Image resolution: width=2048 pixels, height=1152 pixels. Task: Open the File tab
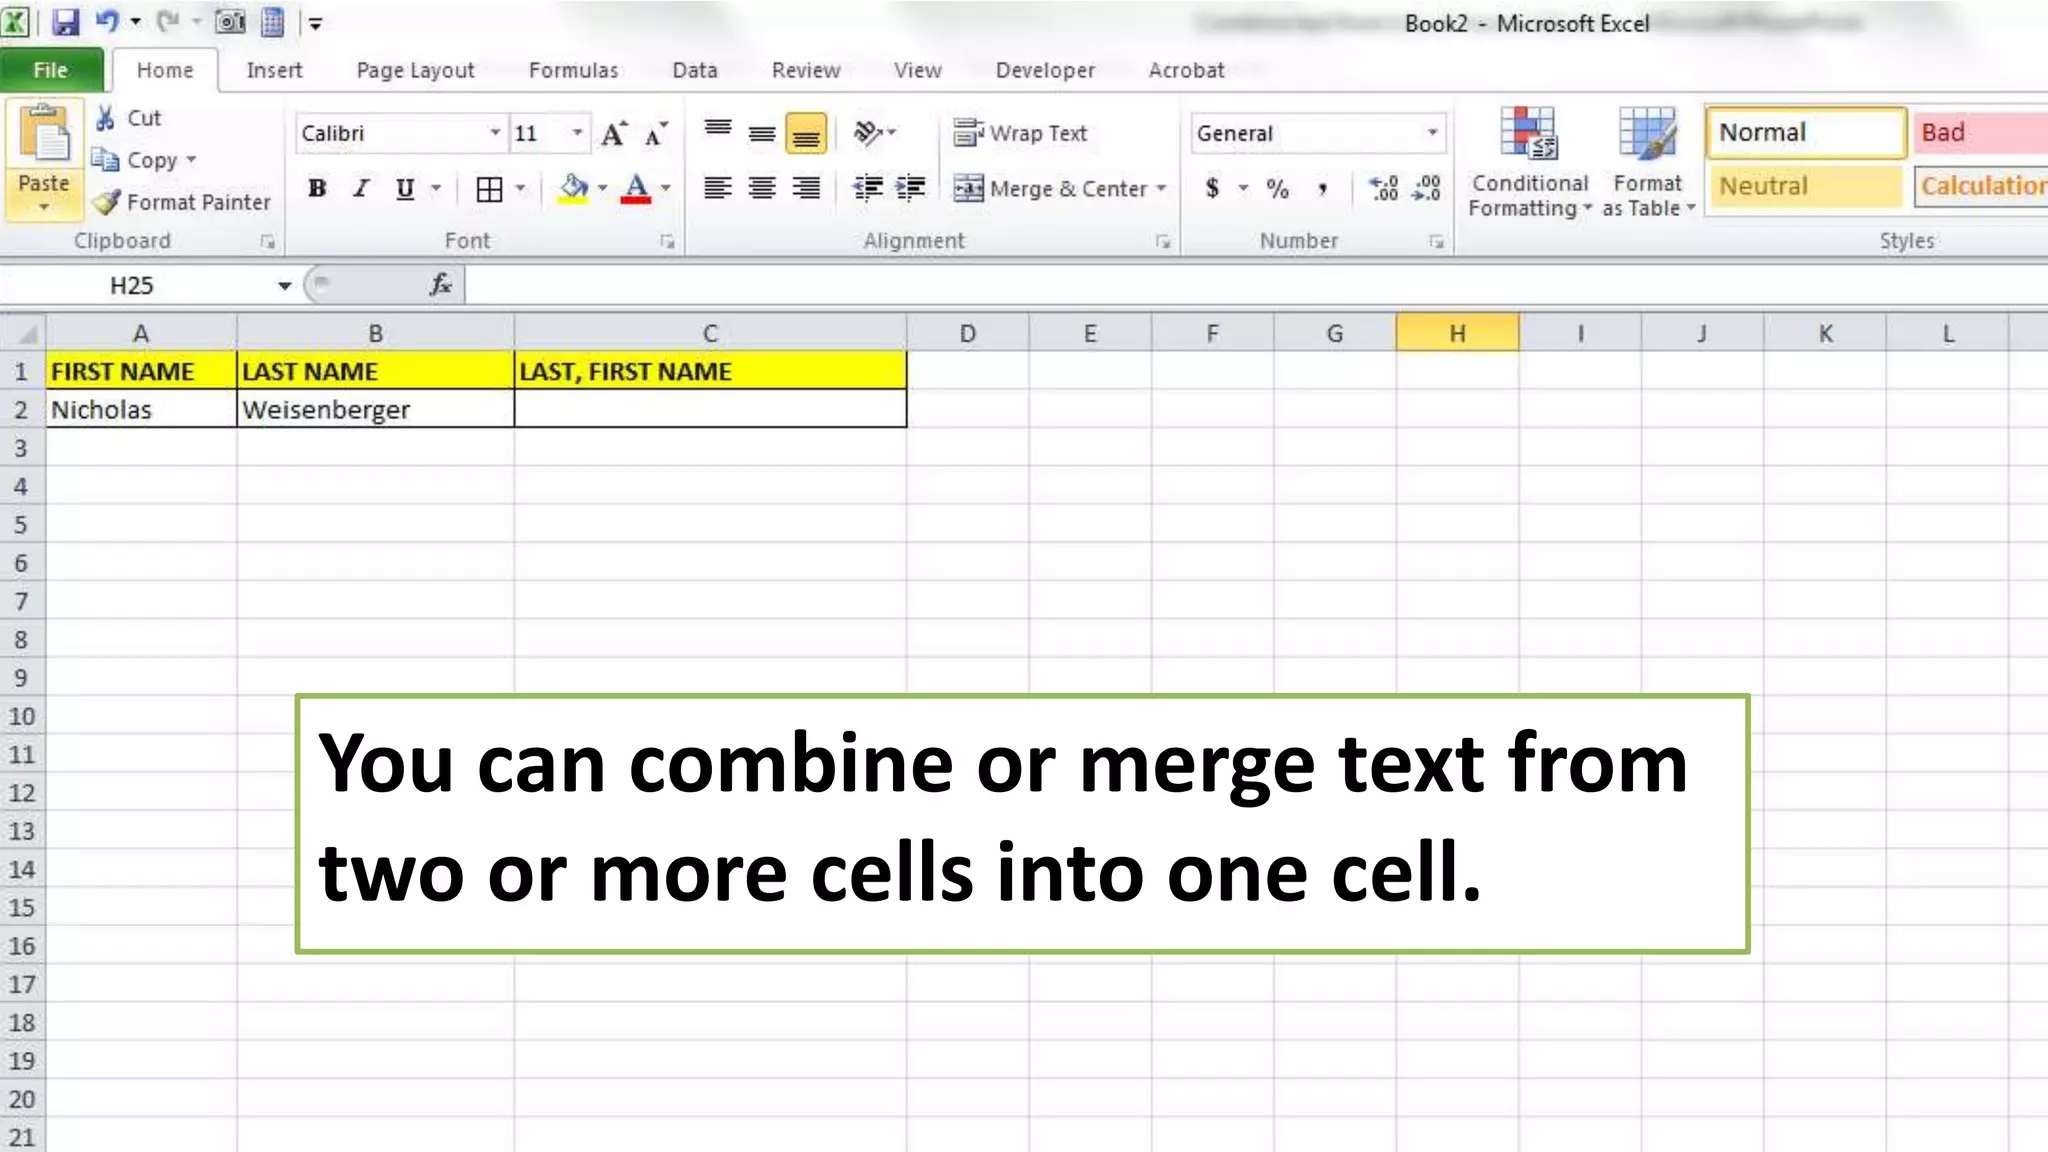pos(51,70)
